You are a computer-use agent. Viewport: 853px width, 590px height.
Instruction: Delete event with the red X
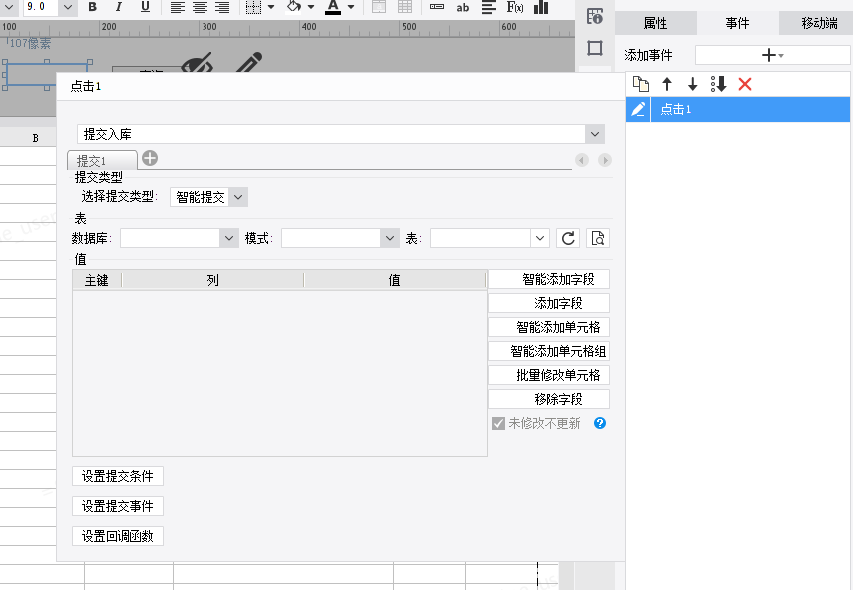pos(745,84)
